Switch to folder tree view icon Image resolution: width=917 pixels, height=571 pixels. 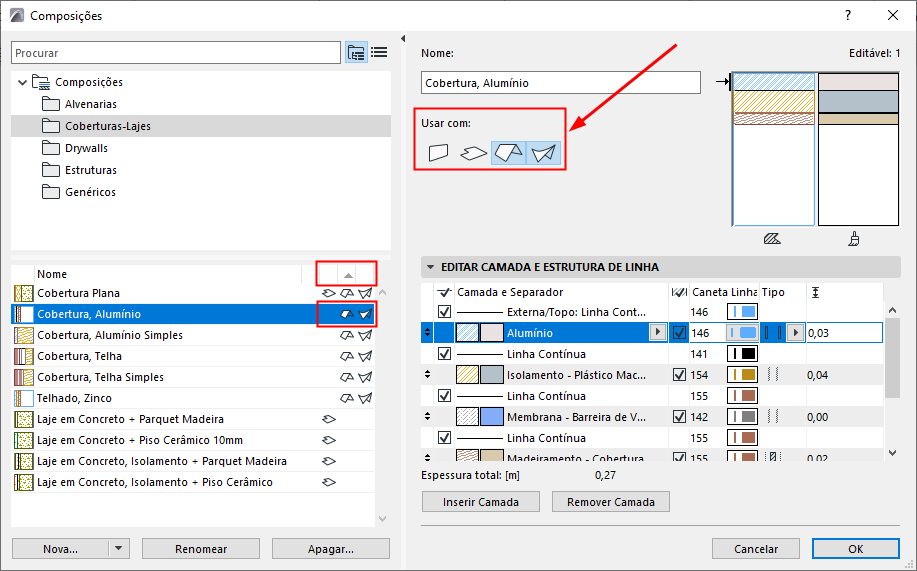pyautogui.click(x=356, y=53)
